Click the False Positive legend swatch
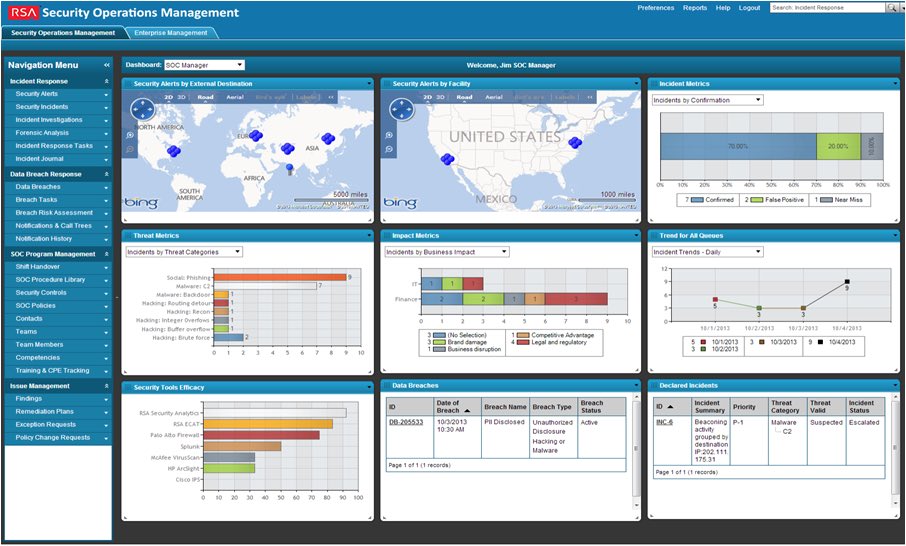This screenshot has height=546, width=906. click(x=756, y=200)
